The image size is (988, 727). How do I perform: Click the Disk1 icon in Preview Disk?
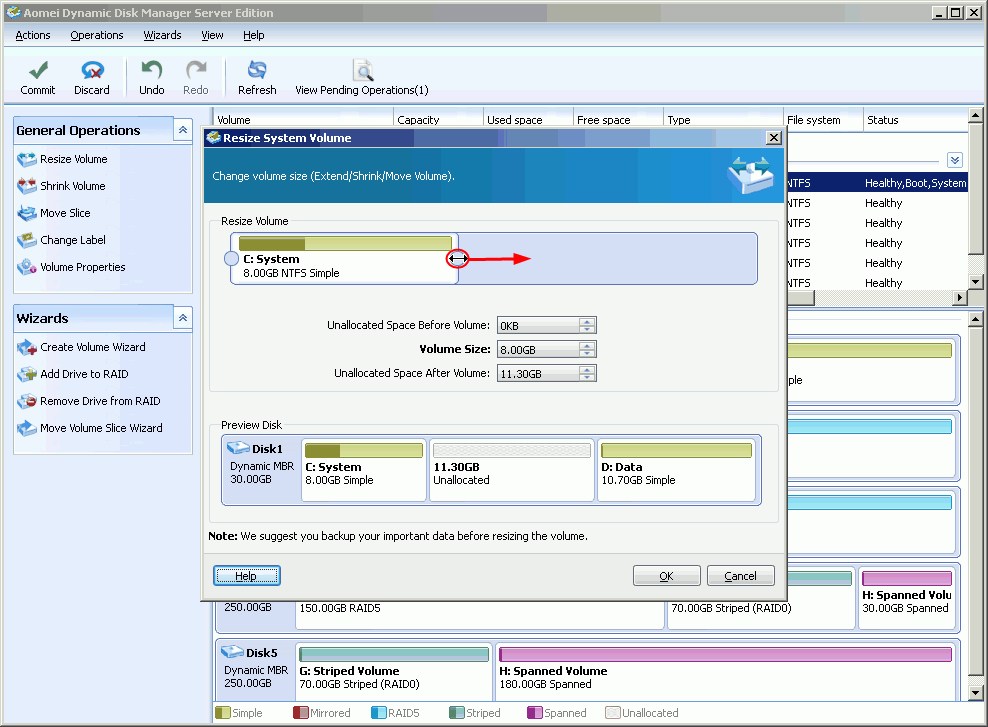(x=238, y=448)
